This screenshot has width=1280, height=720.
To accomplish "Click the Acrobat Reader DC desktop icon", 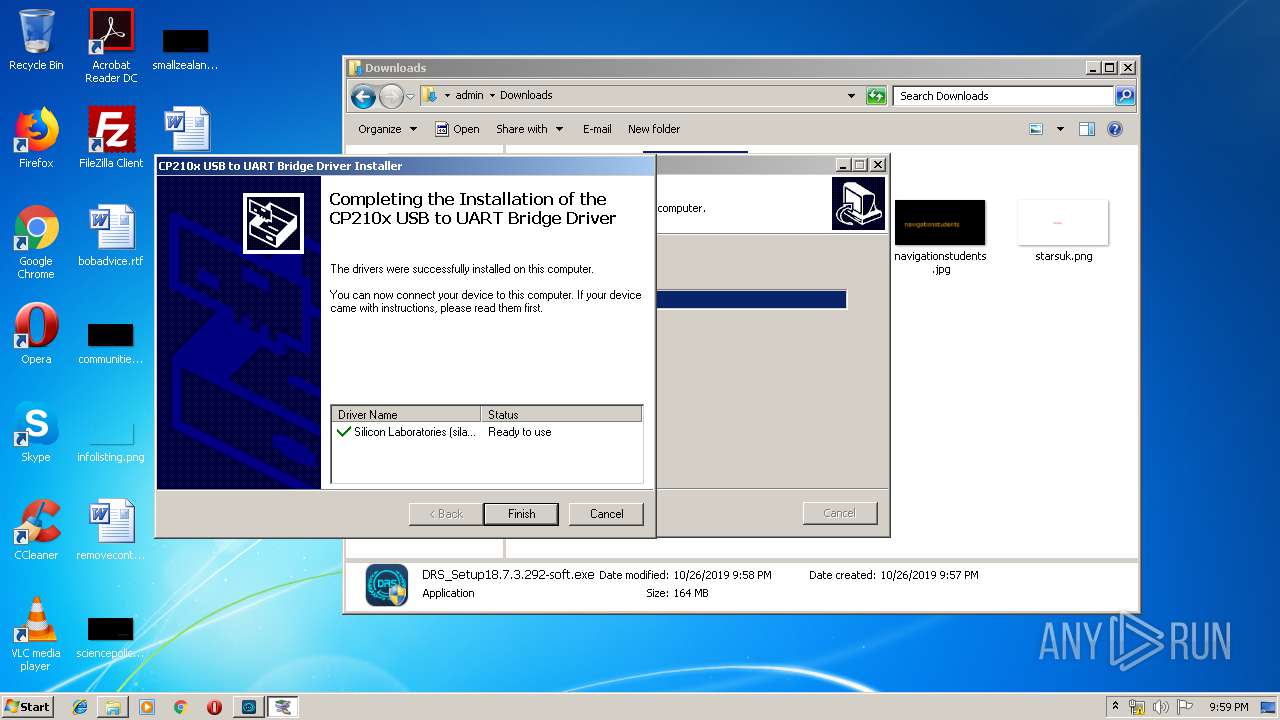I will coord(111,46).
